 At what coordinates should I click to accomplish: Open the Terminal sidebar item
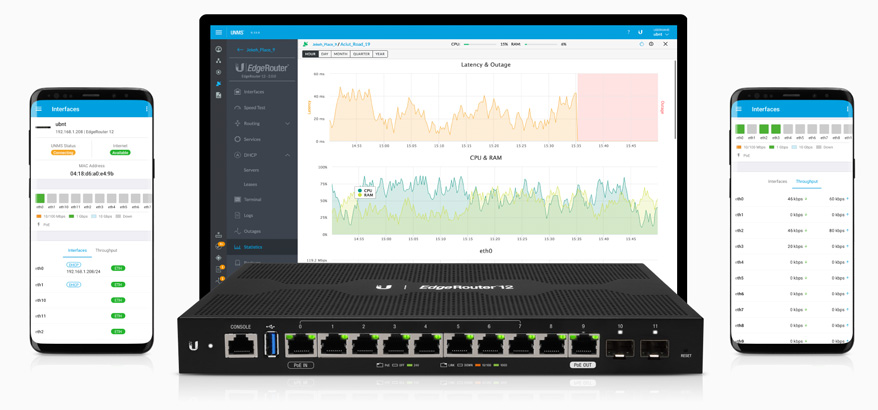(252, 199)
